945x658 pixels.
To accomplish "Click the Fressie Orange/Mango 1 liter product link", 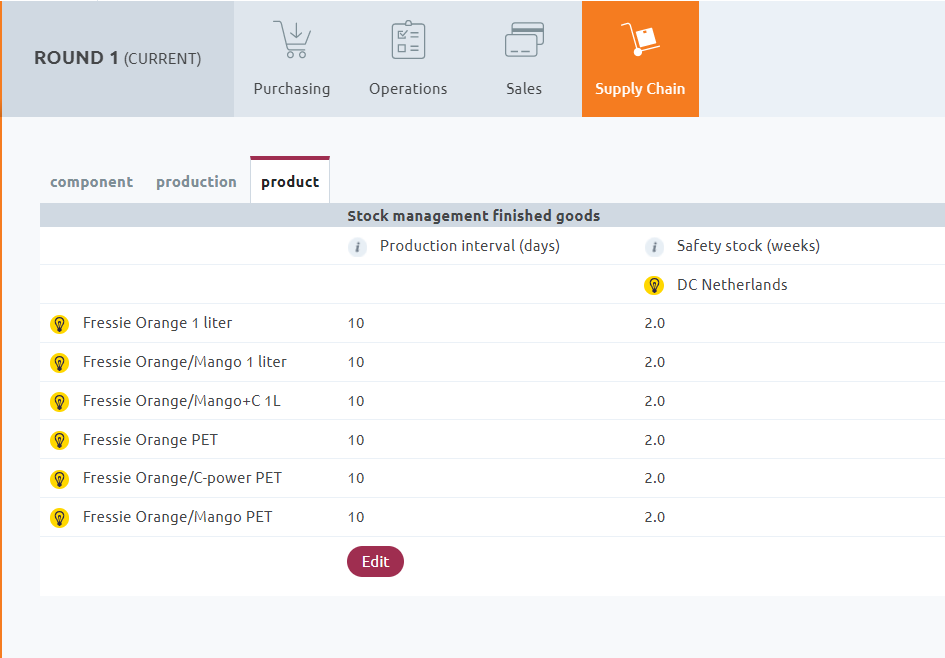I will click(185, 362).
